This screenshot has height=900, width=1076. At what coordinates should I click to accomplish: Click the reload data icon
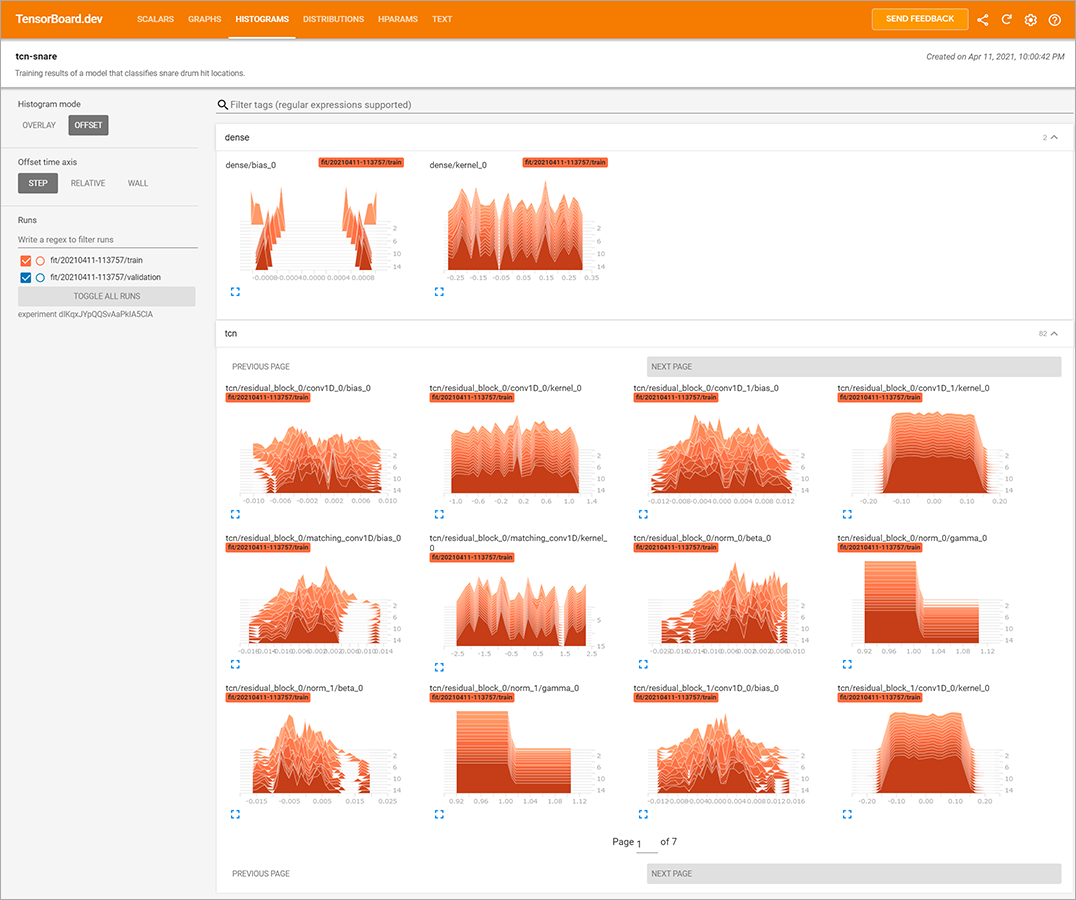(x=1007, y=19)
